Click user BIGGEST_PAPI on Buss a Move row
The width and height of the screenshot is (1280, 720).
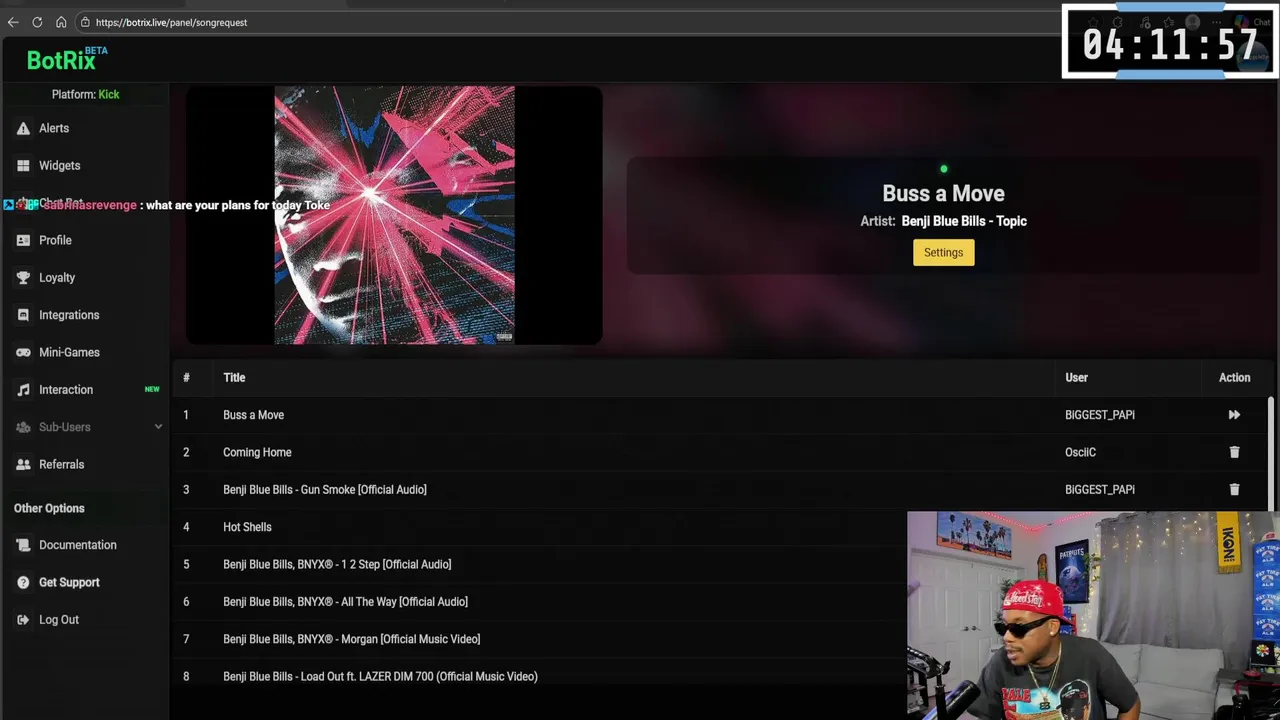click(1099, 415)
